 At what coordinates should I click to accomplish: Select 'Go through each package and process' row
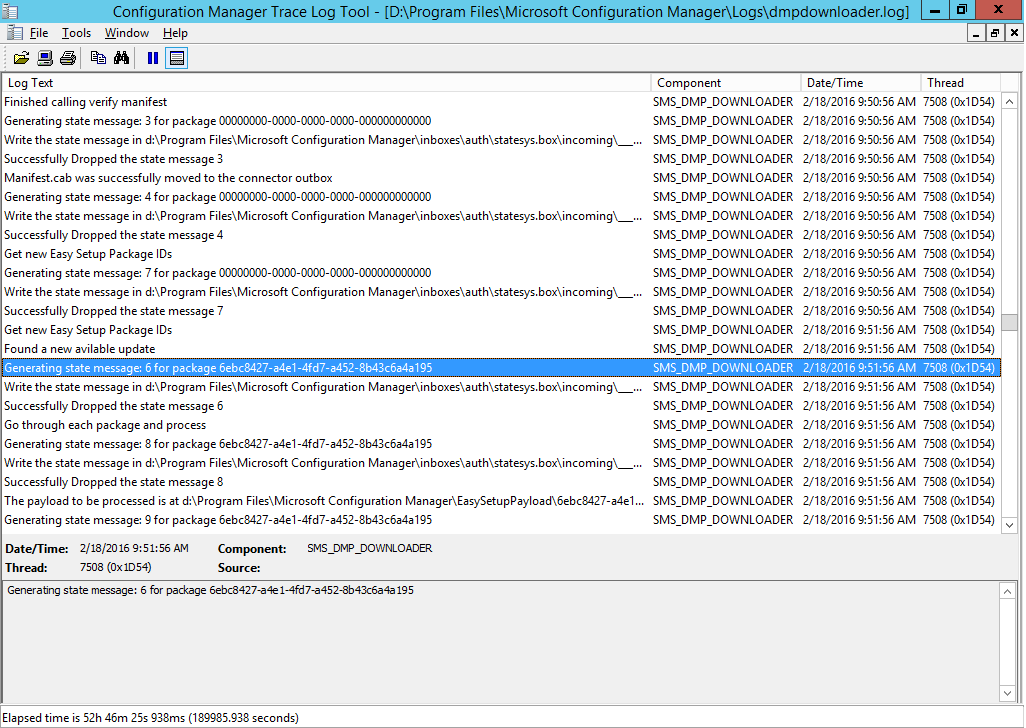click(501, 425)
